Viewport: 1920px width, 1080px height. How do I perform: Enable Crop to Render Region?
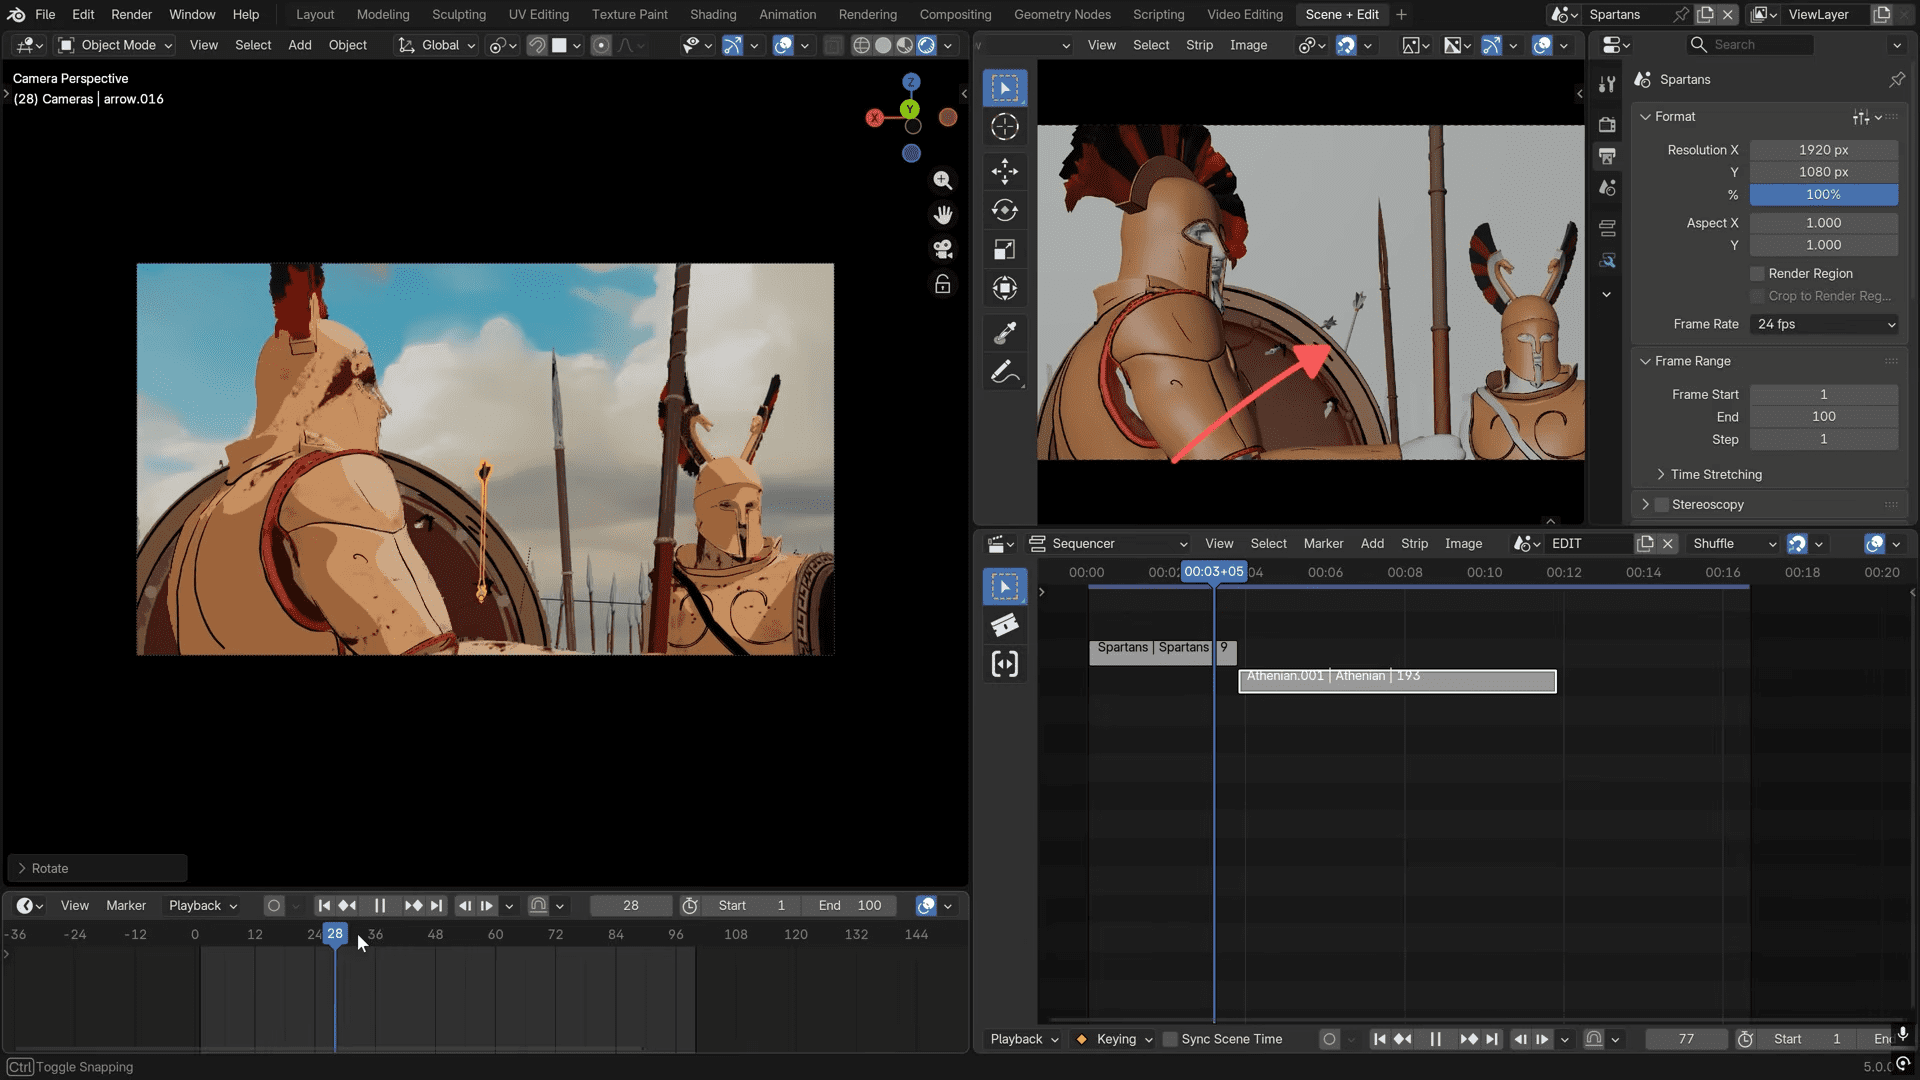(x=1759, y=296)
